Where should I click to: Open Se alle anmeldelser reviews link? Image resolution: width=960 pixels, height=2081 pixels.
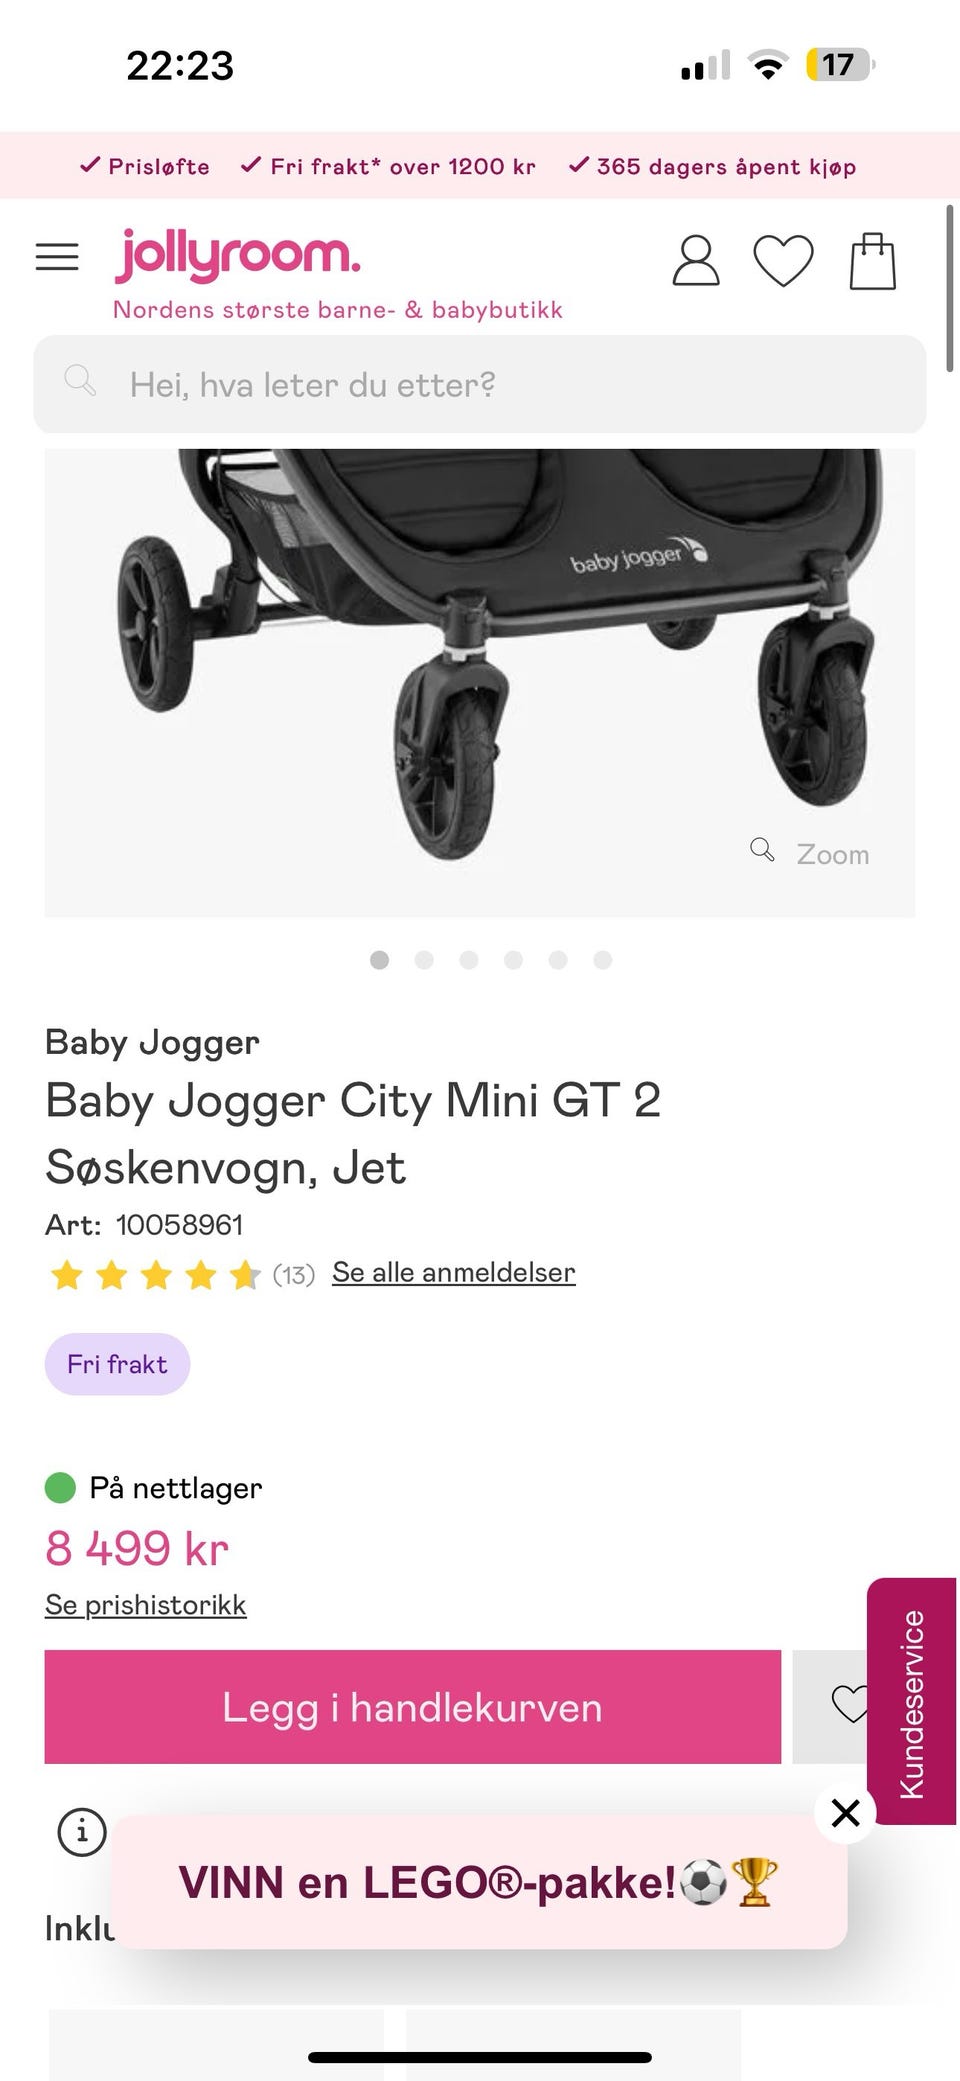454,1272
